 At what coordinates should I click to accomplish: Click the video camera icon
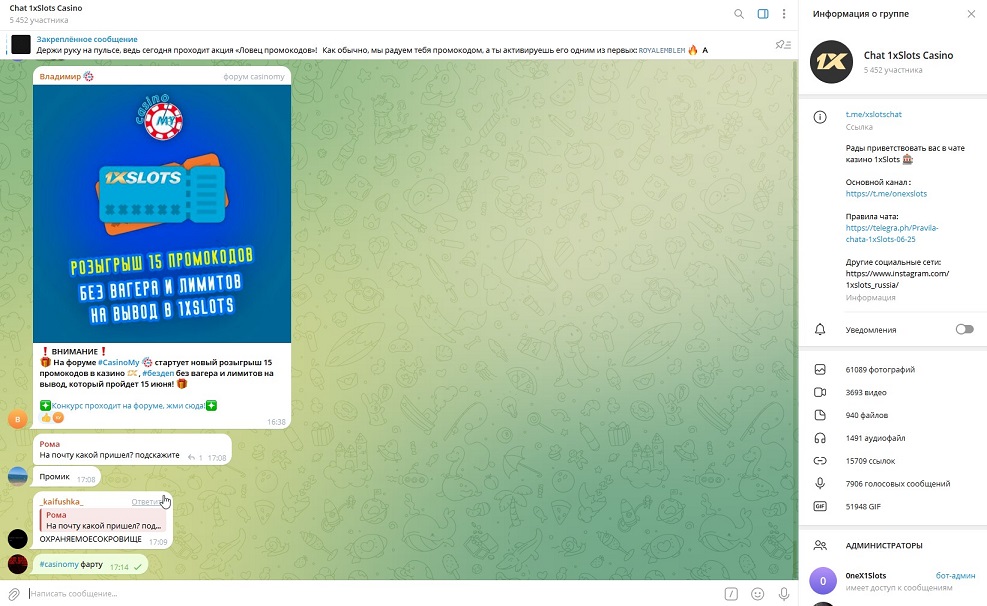pyautogui.click(x=820, y=392)
